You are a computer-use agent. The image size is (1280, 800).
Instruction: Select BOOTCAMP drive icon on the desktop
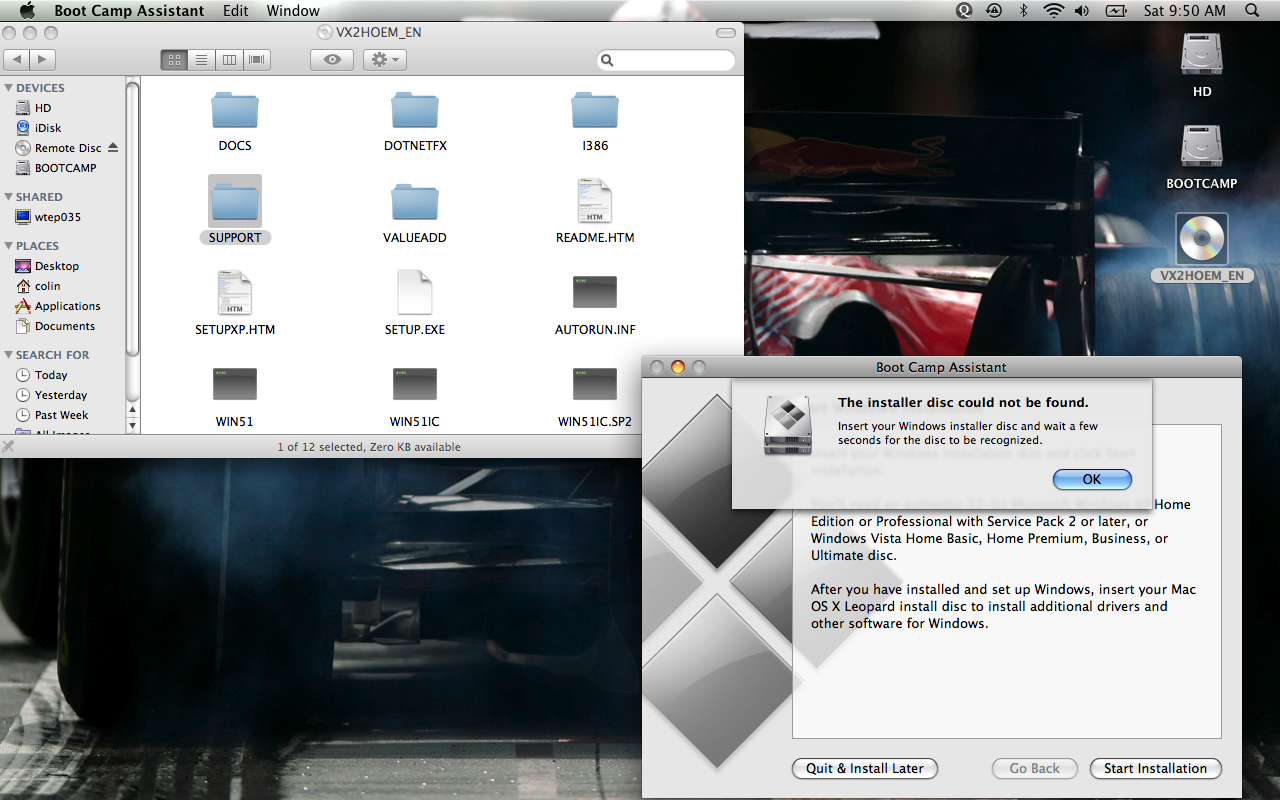coord(1202,147)
